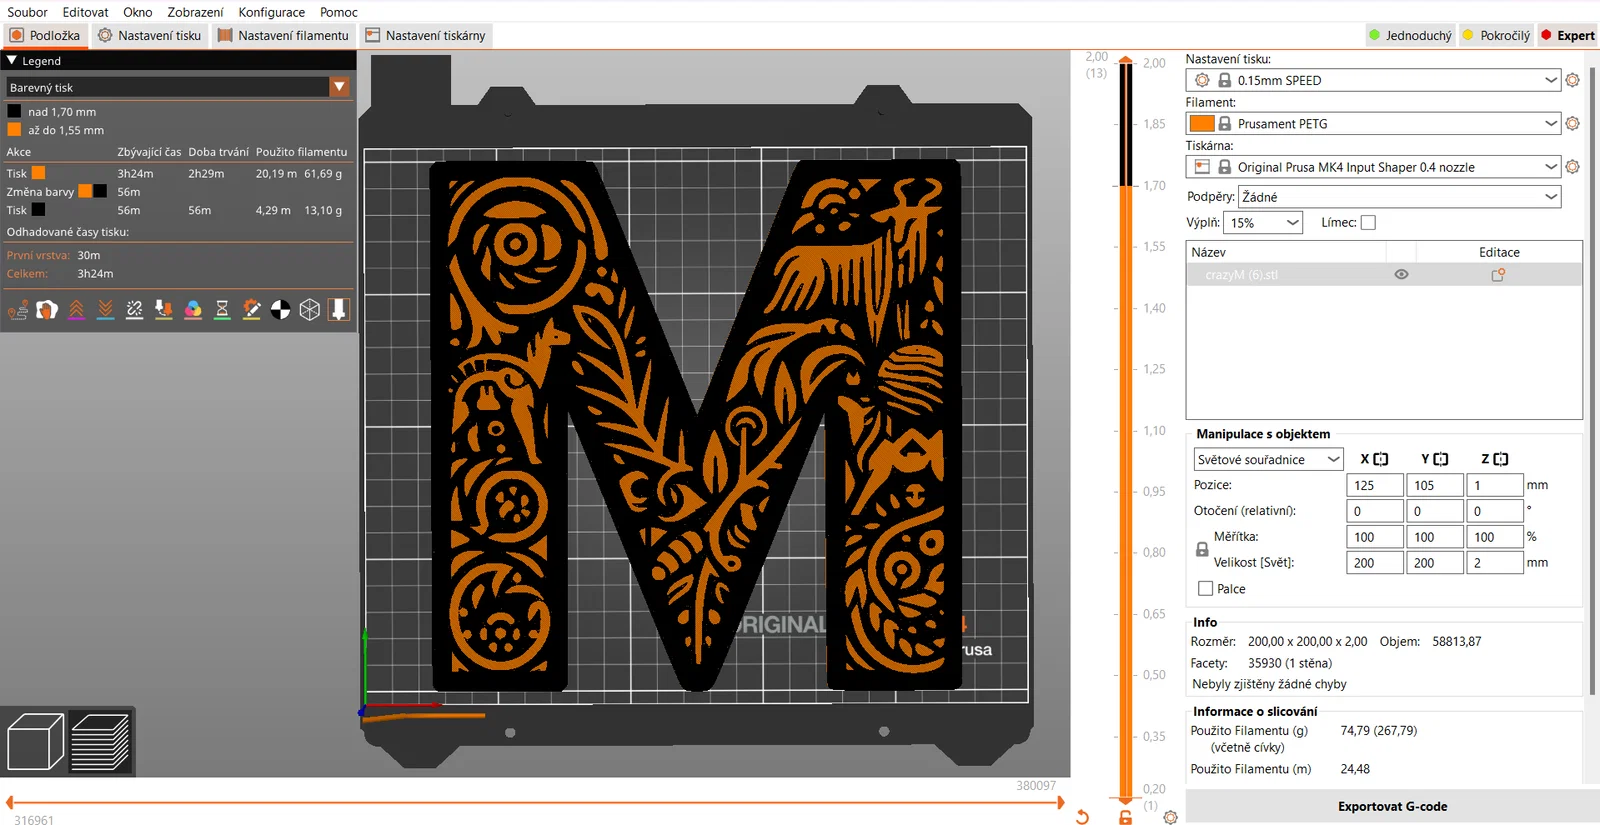Click the edit icon for crazyM (6).stl
The height and width of the screenshot is (825, 1600).
(x=1498, y=274)
